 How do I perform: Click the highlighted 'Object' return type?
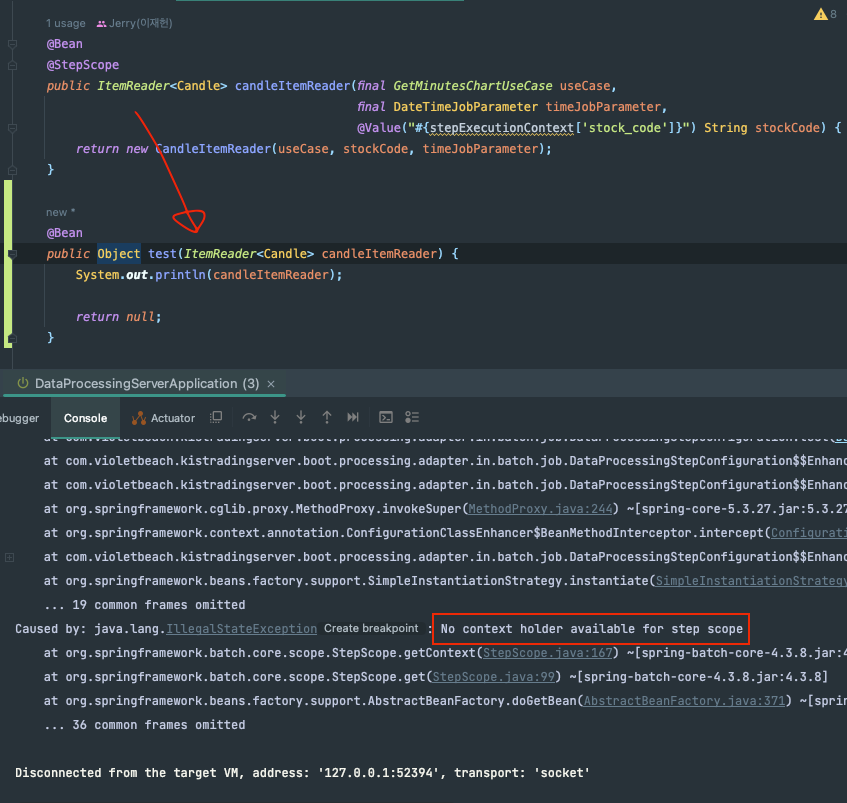[119, 254]
